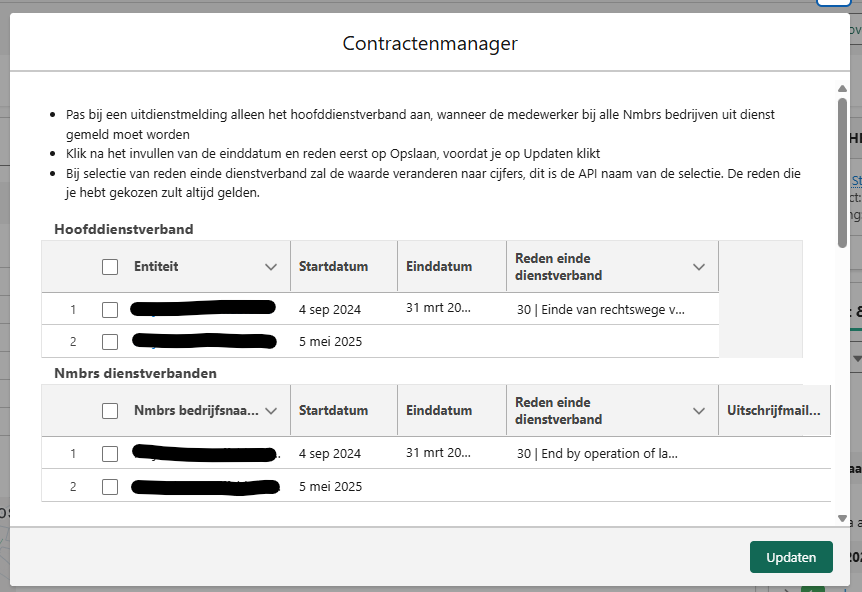Screen dimensions: 862x592
Task: Click Einddatum header in the Nmbrs dienstverbanden table
Action: tap(440, 411)
